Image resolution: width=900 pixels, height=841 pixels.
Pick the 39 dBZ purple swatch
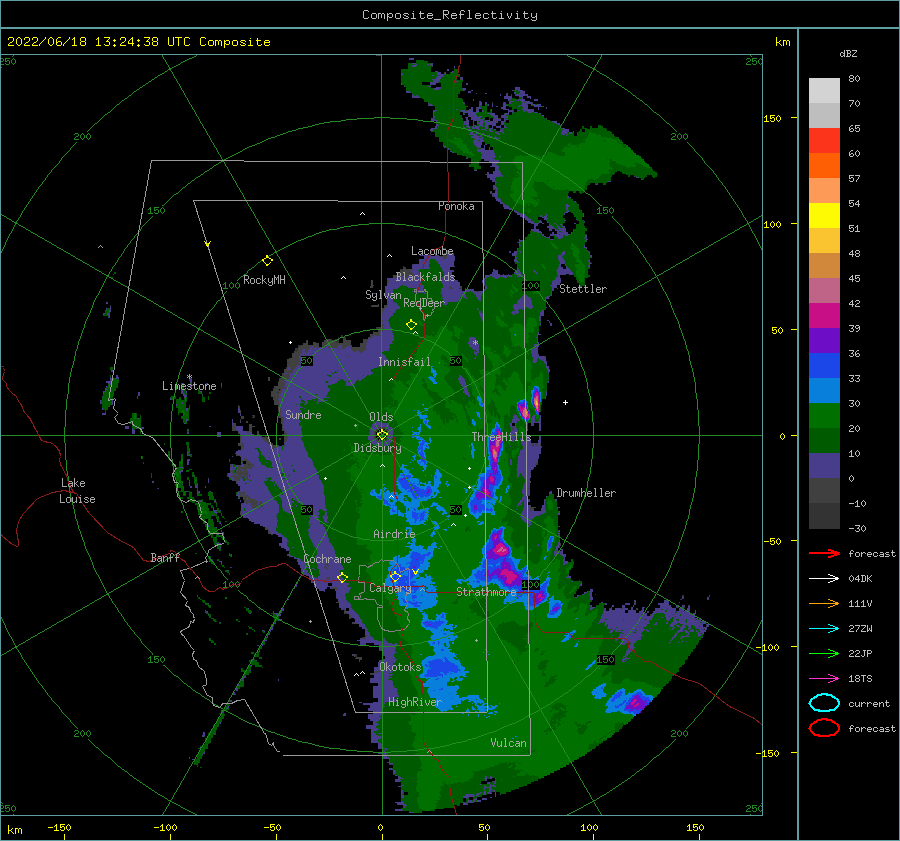(824, 340)
